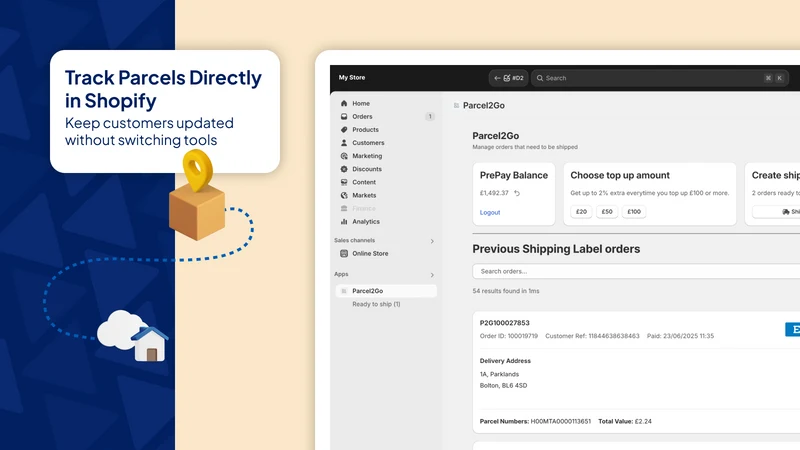Expand the Apps section chevron
The height and width of the screenshot is (450, 800).
tap(432, 275)
